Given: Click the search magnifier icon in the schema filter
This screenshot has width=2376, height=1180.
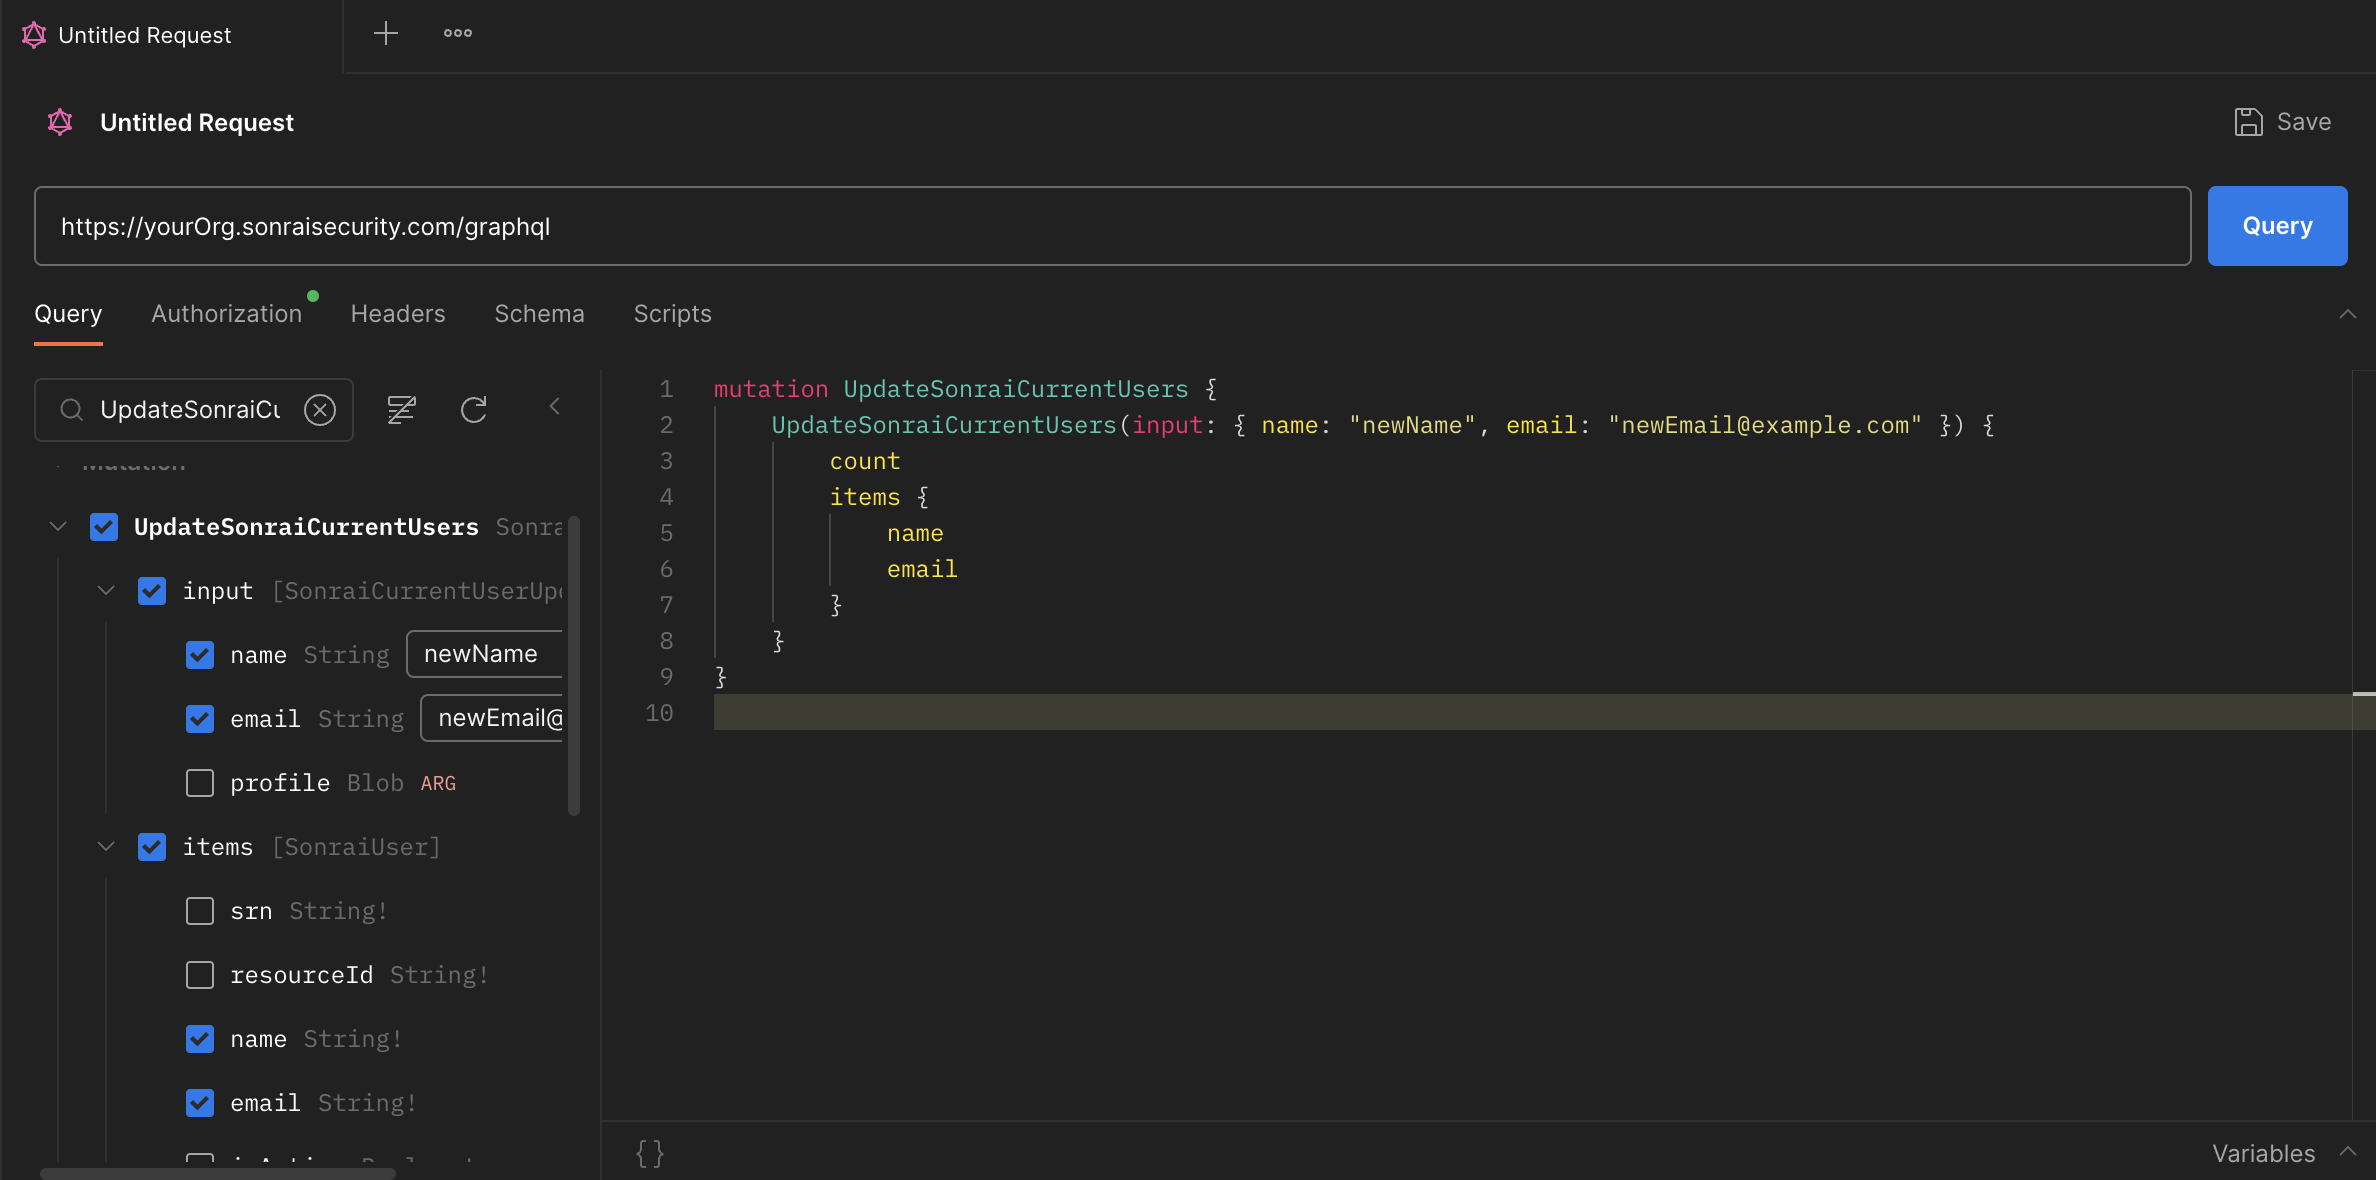Looking at the screenshot, I should click(x=71, y=410).
